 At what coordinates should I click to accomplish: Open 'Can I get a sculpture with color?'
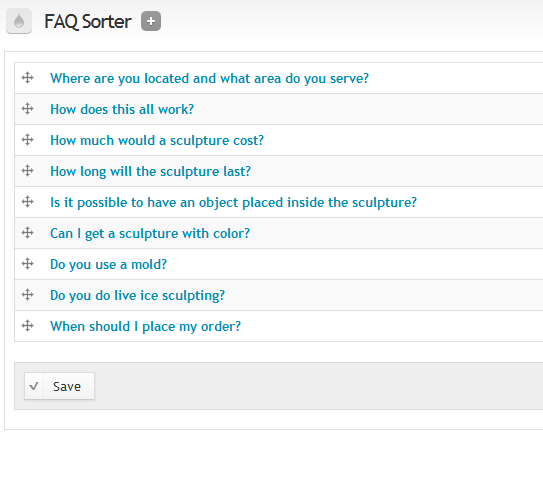[x=150, y=233]
